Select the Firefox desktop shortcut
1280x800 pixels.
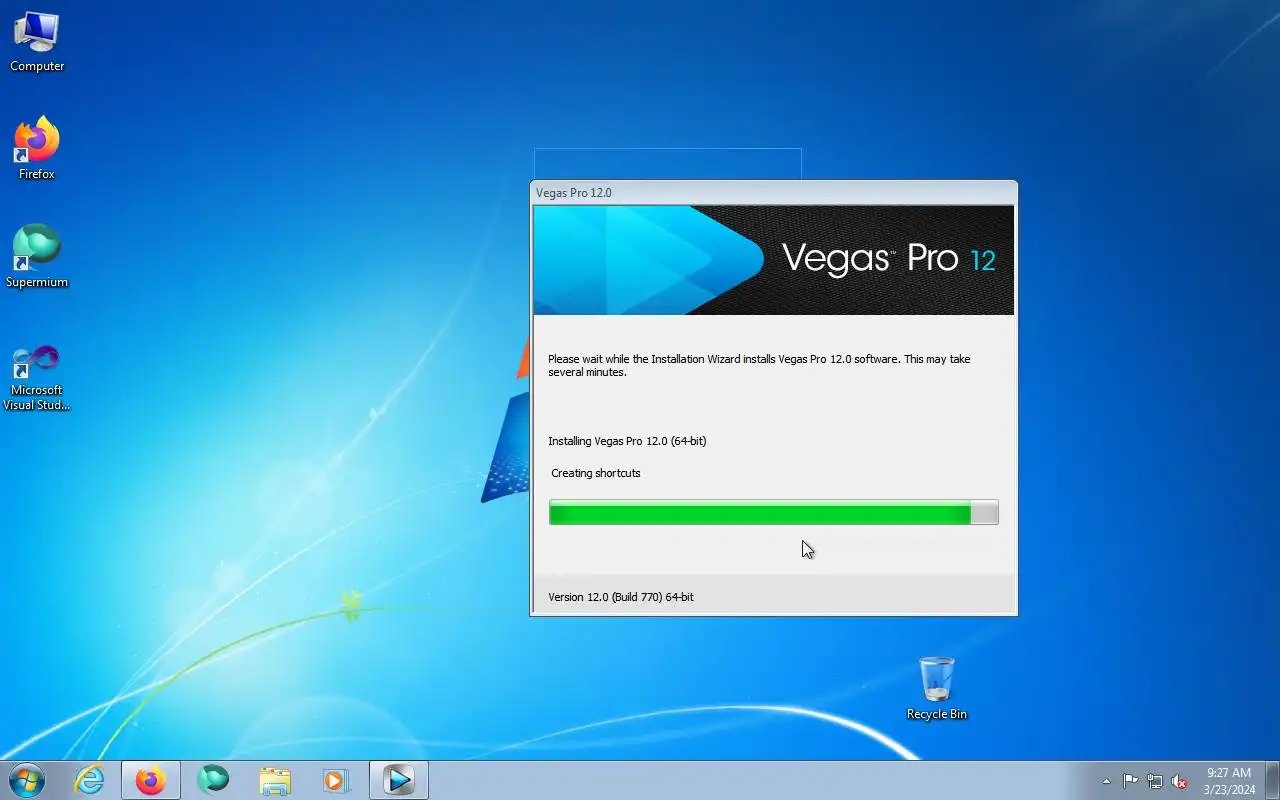pos(37,149)
